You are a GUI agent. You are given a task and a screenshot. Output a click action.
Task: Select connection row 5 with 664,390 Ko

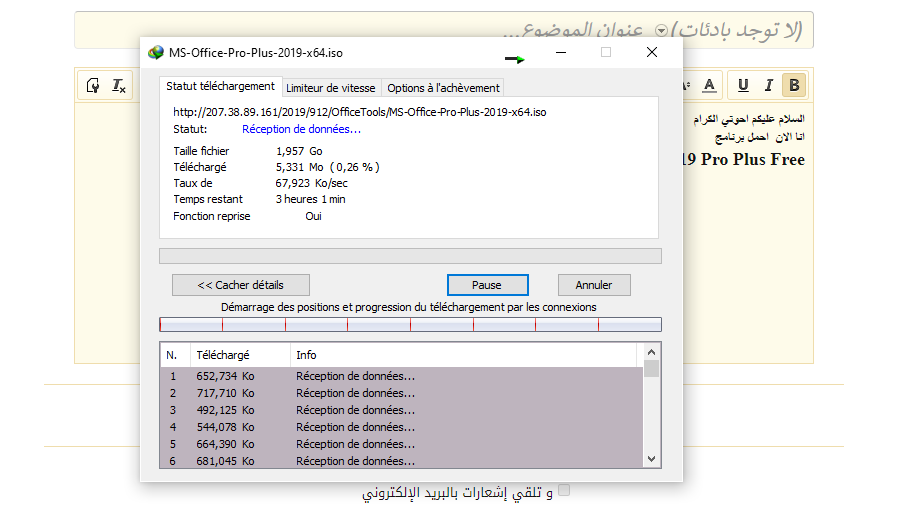pos(401,444)
